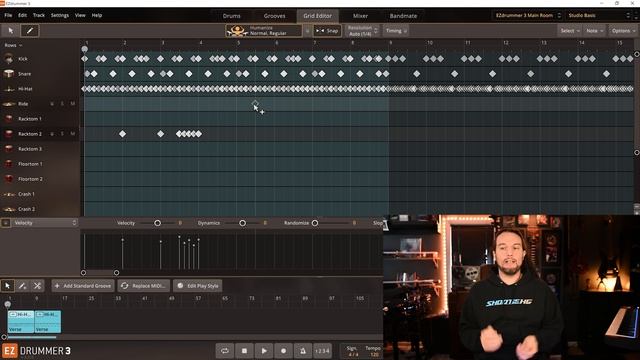Click the Crash 1 cymbal icon
The height and width of the screenshot is (360, 640).
coord(9,194)
